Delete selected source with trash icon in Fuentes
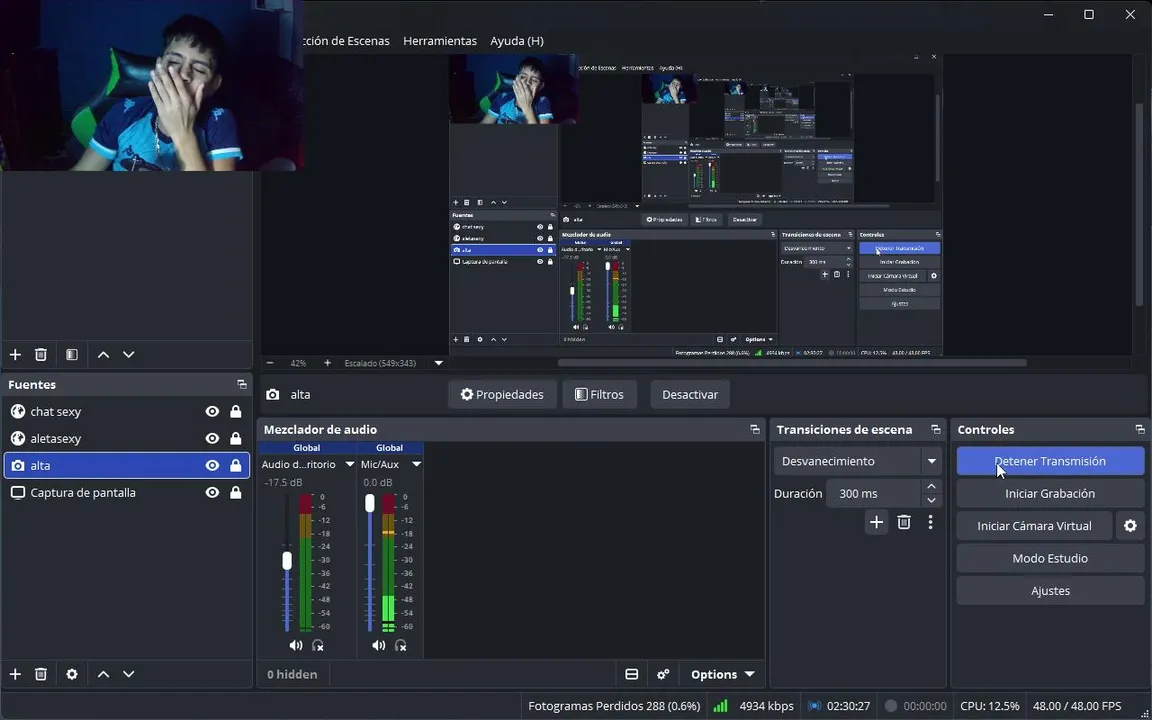This screenshot has width=1152, height=720. coord(41,674)
